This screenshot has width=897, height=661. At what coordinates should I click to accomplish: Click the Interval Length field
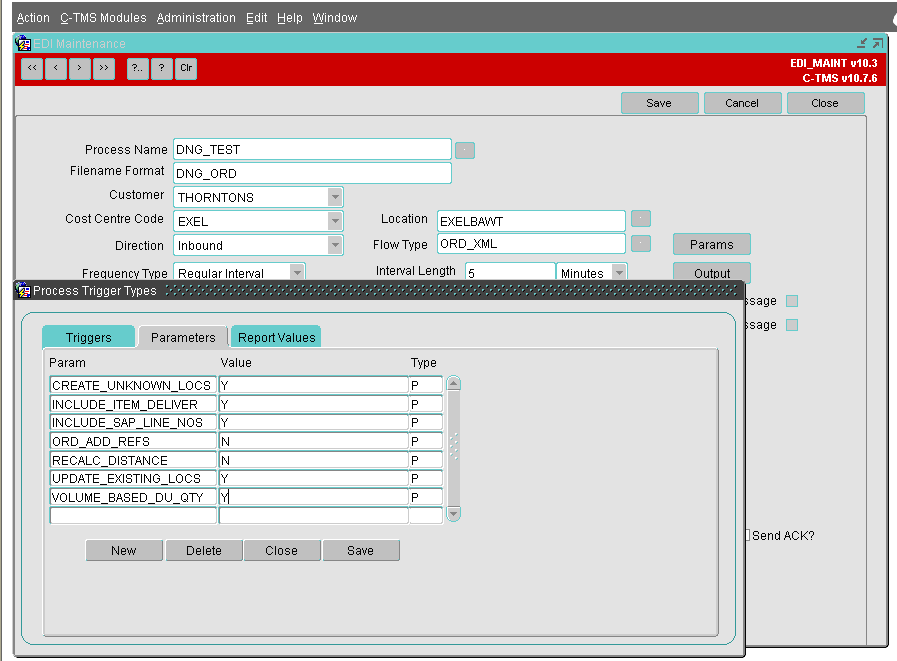510,272
